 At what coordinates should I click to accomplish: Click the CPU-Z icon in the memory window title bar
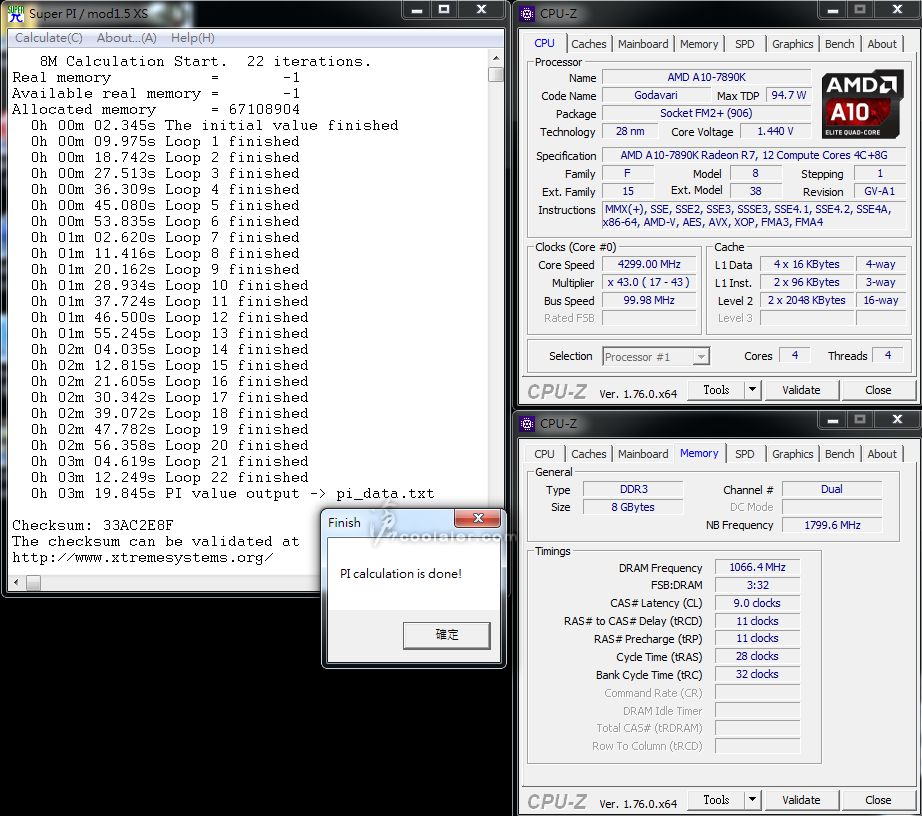click(528, 423)
